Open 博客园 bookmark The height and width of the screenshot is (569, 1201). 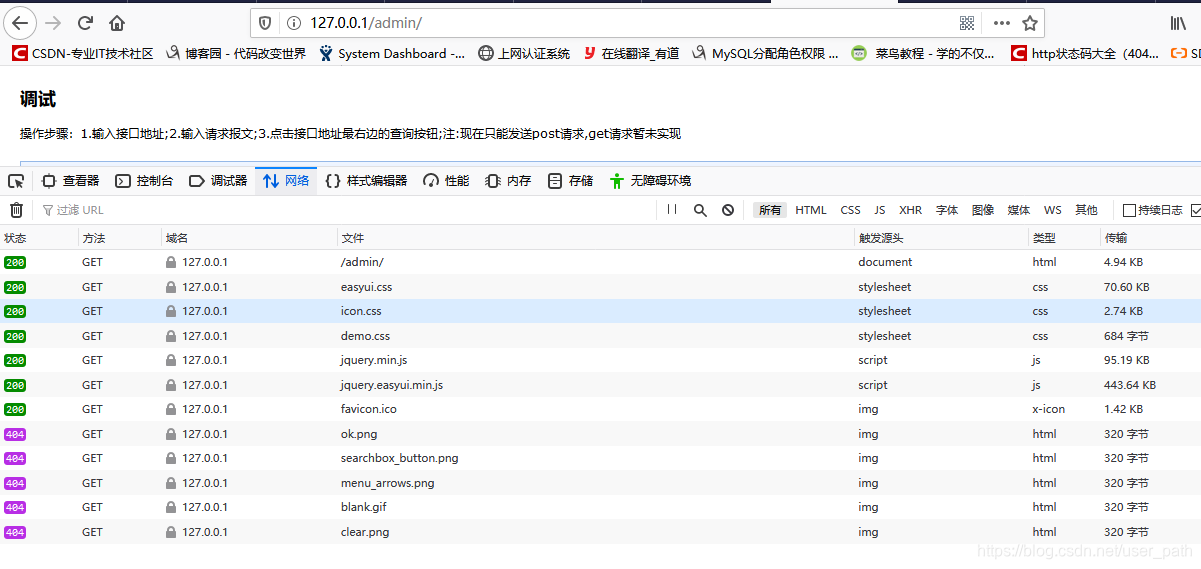(236, 54)
